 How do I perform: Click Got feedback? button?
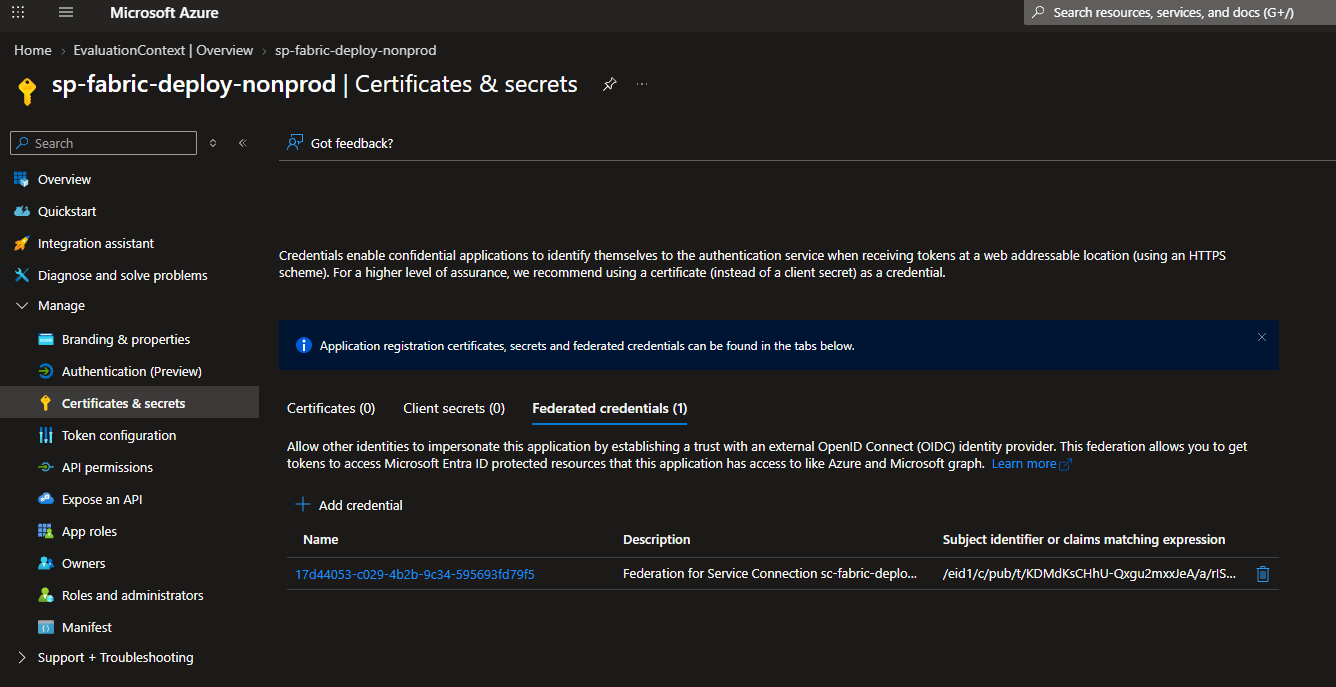340,143
